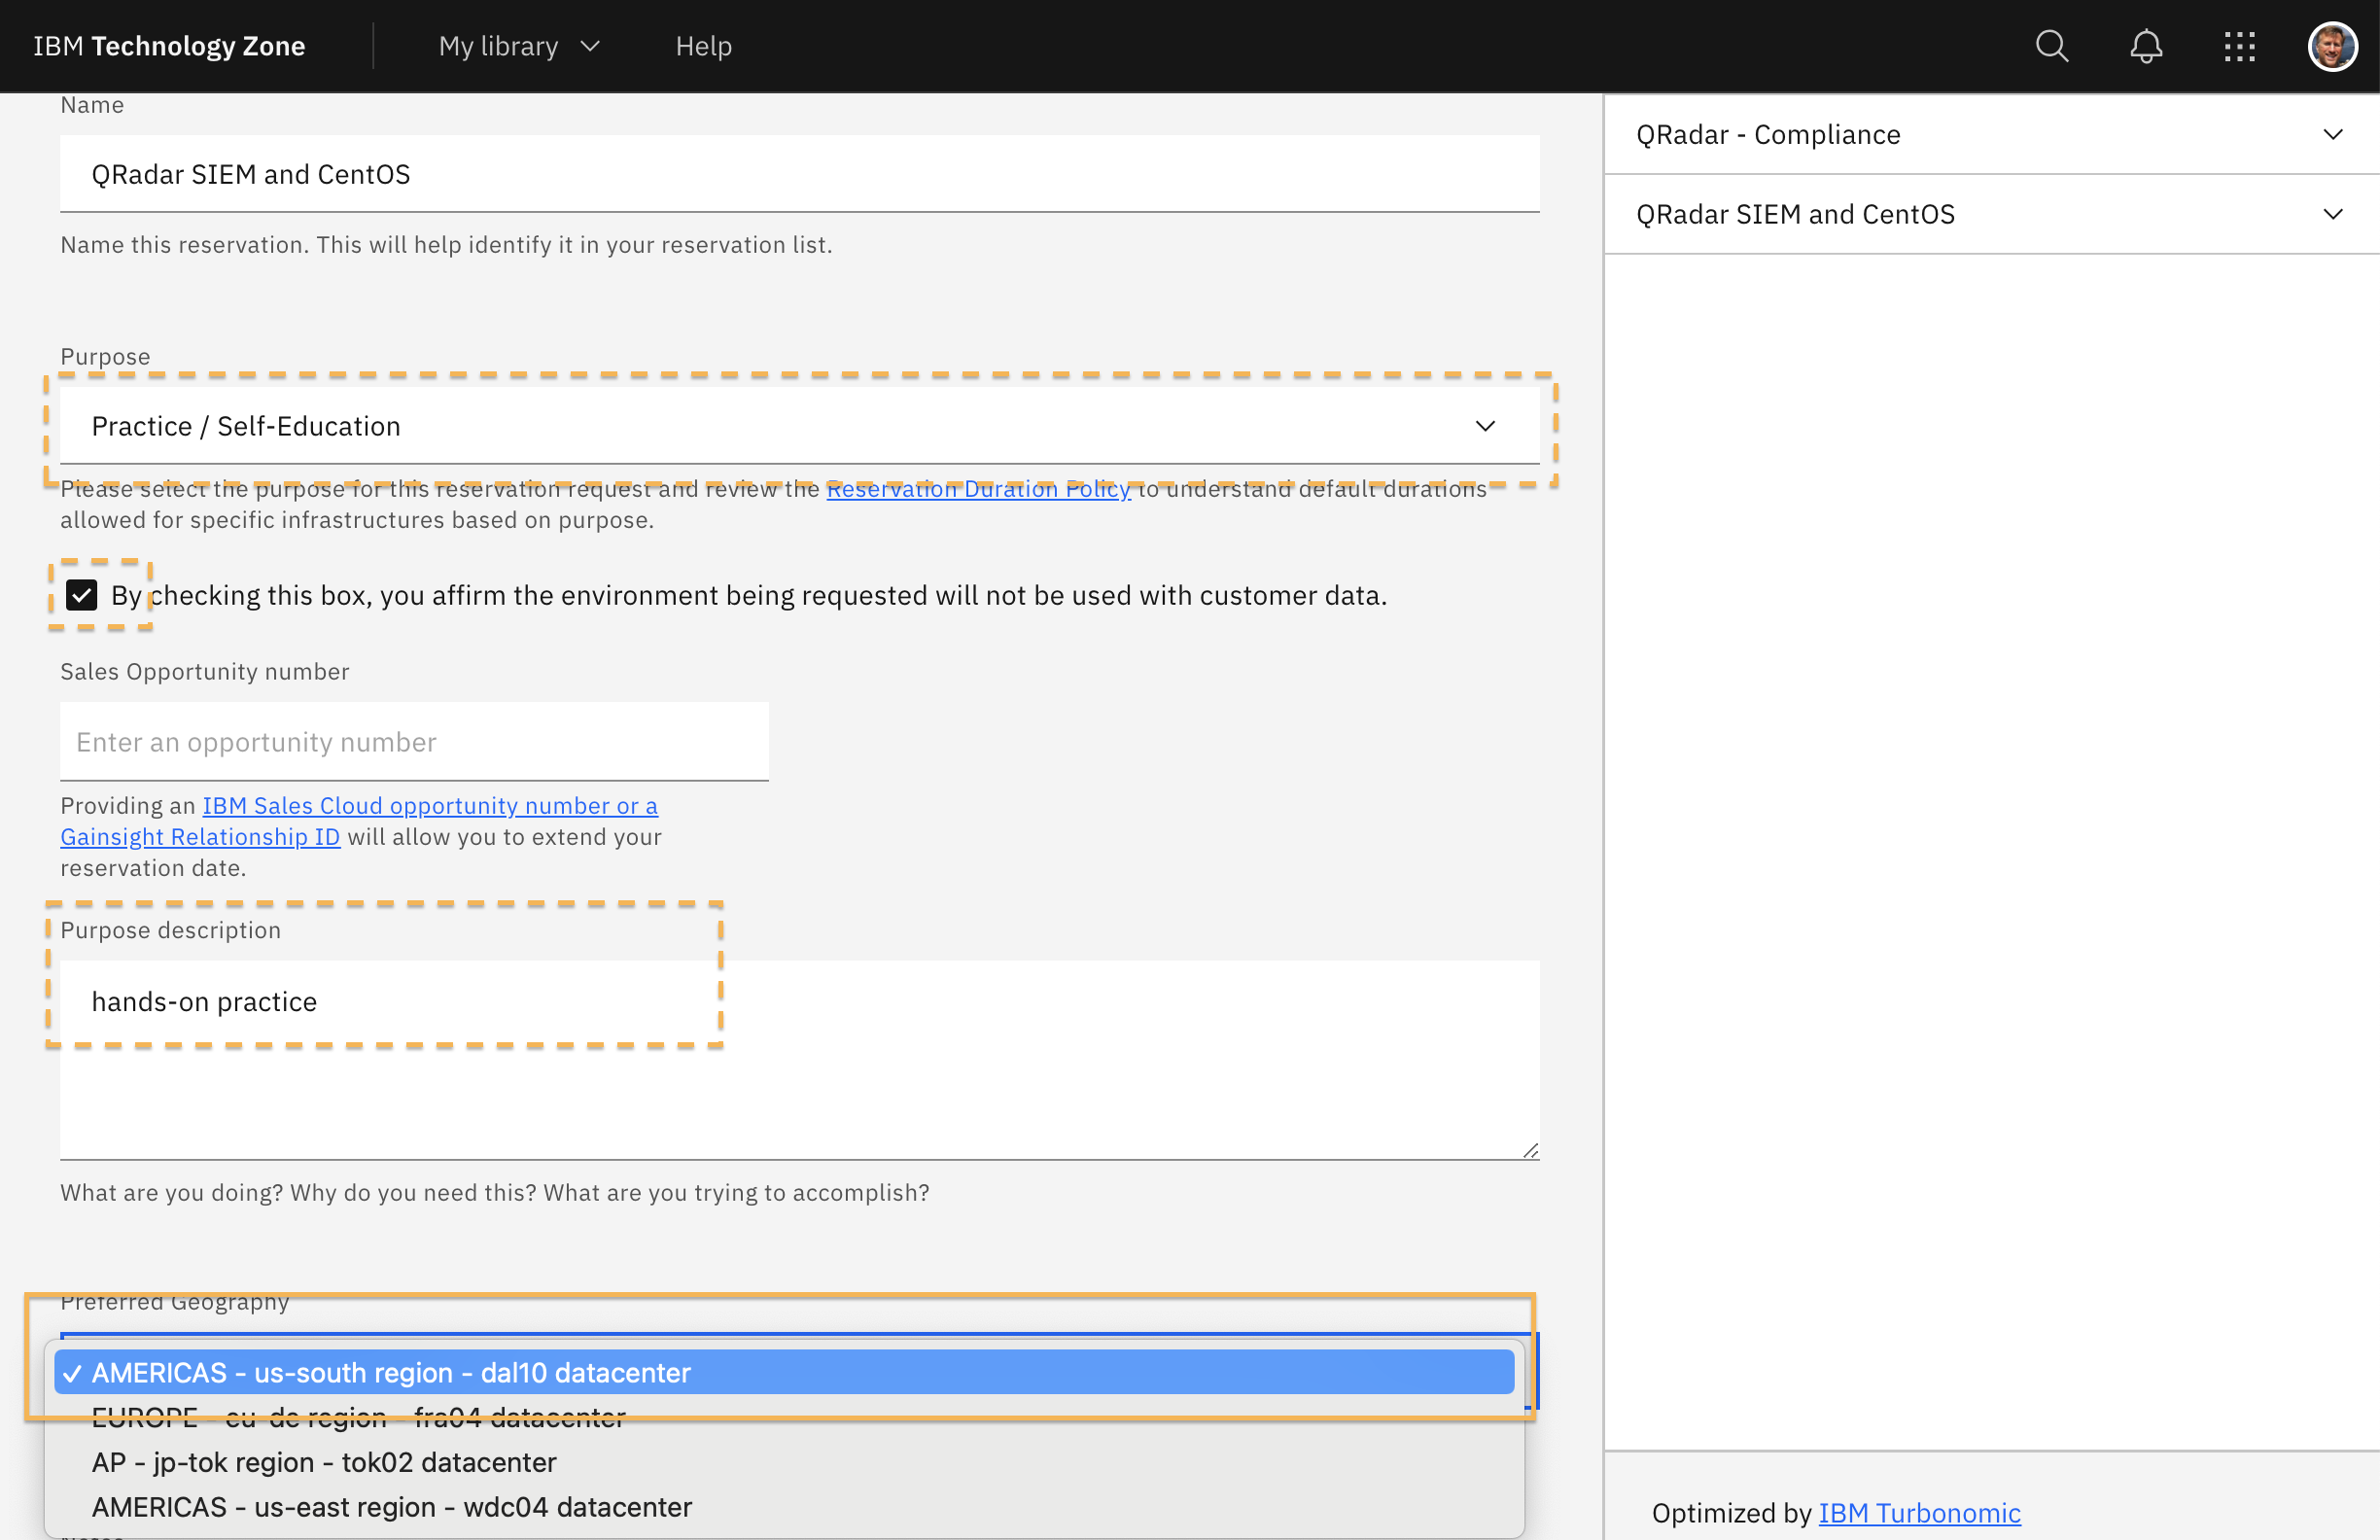
Task: Open the notifications bell
Action: coord(2145,46)
